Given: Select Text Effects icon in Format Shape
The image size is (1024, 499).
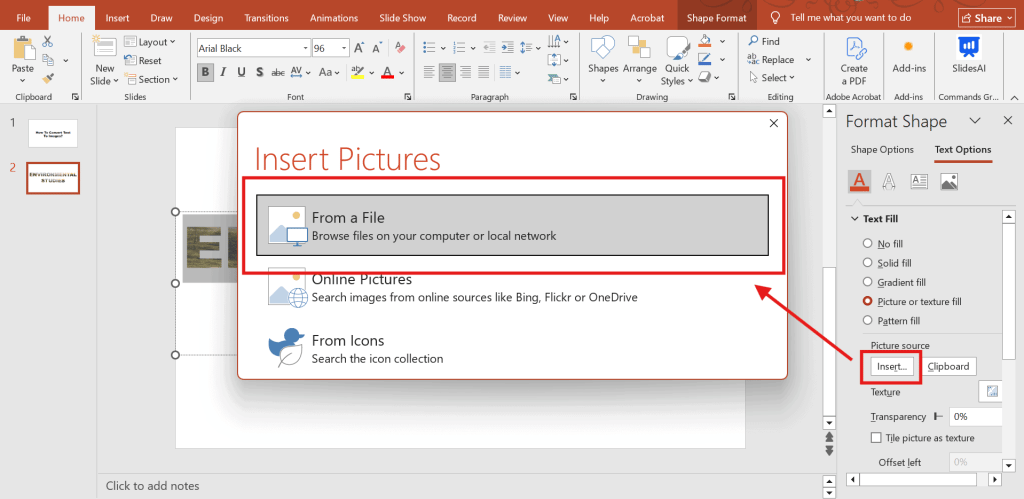Looking at the screenshot, I should click(x=889, y=181).
